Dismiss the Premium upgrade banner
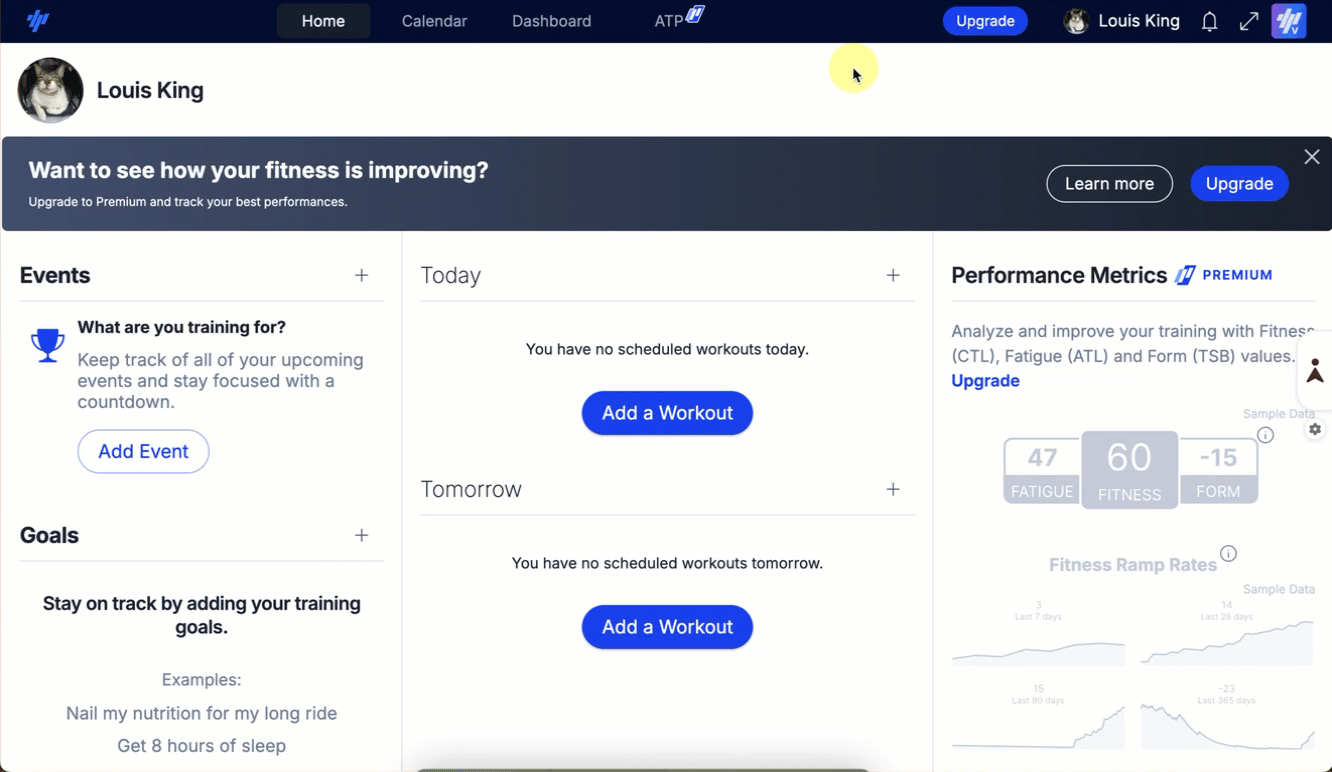Viewport: 1332px width, 772px height. pos(1312,157)
